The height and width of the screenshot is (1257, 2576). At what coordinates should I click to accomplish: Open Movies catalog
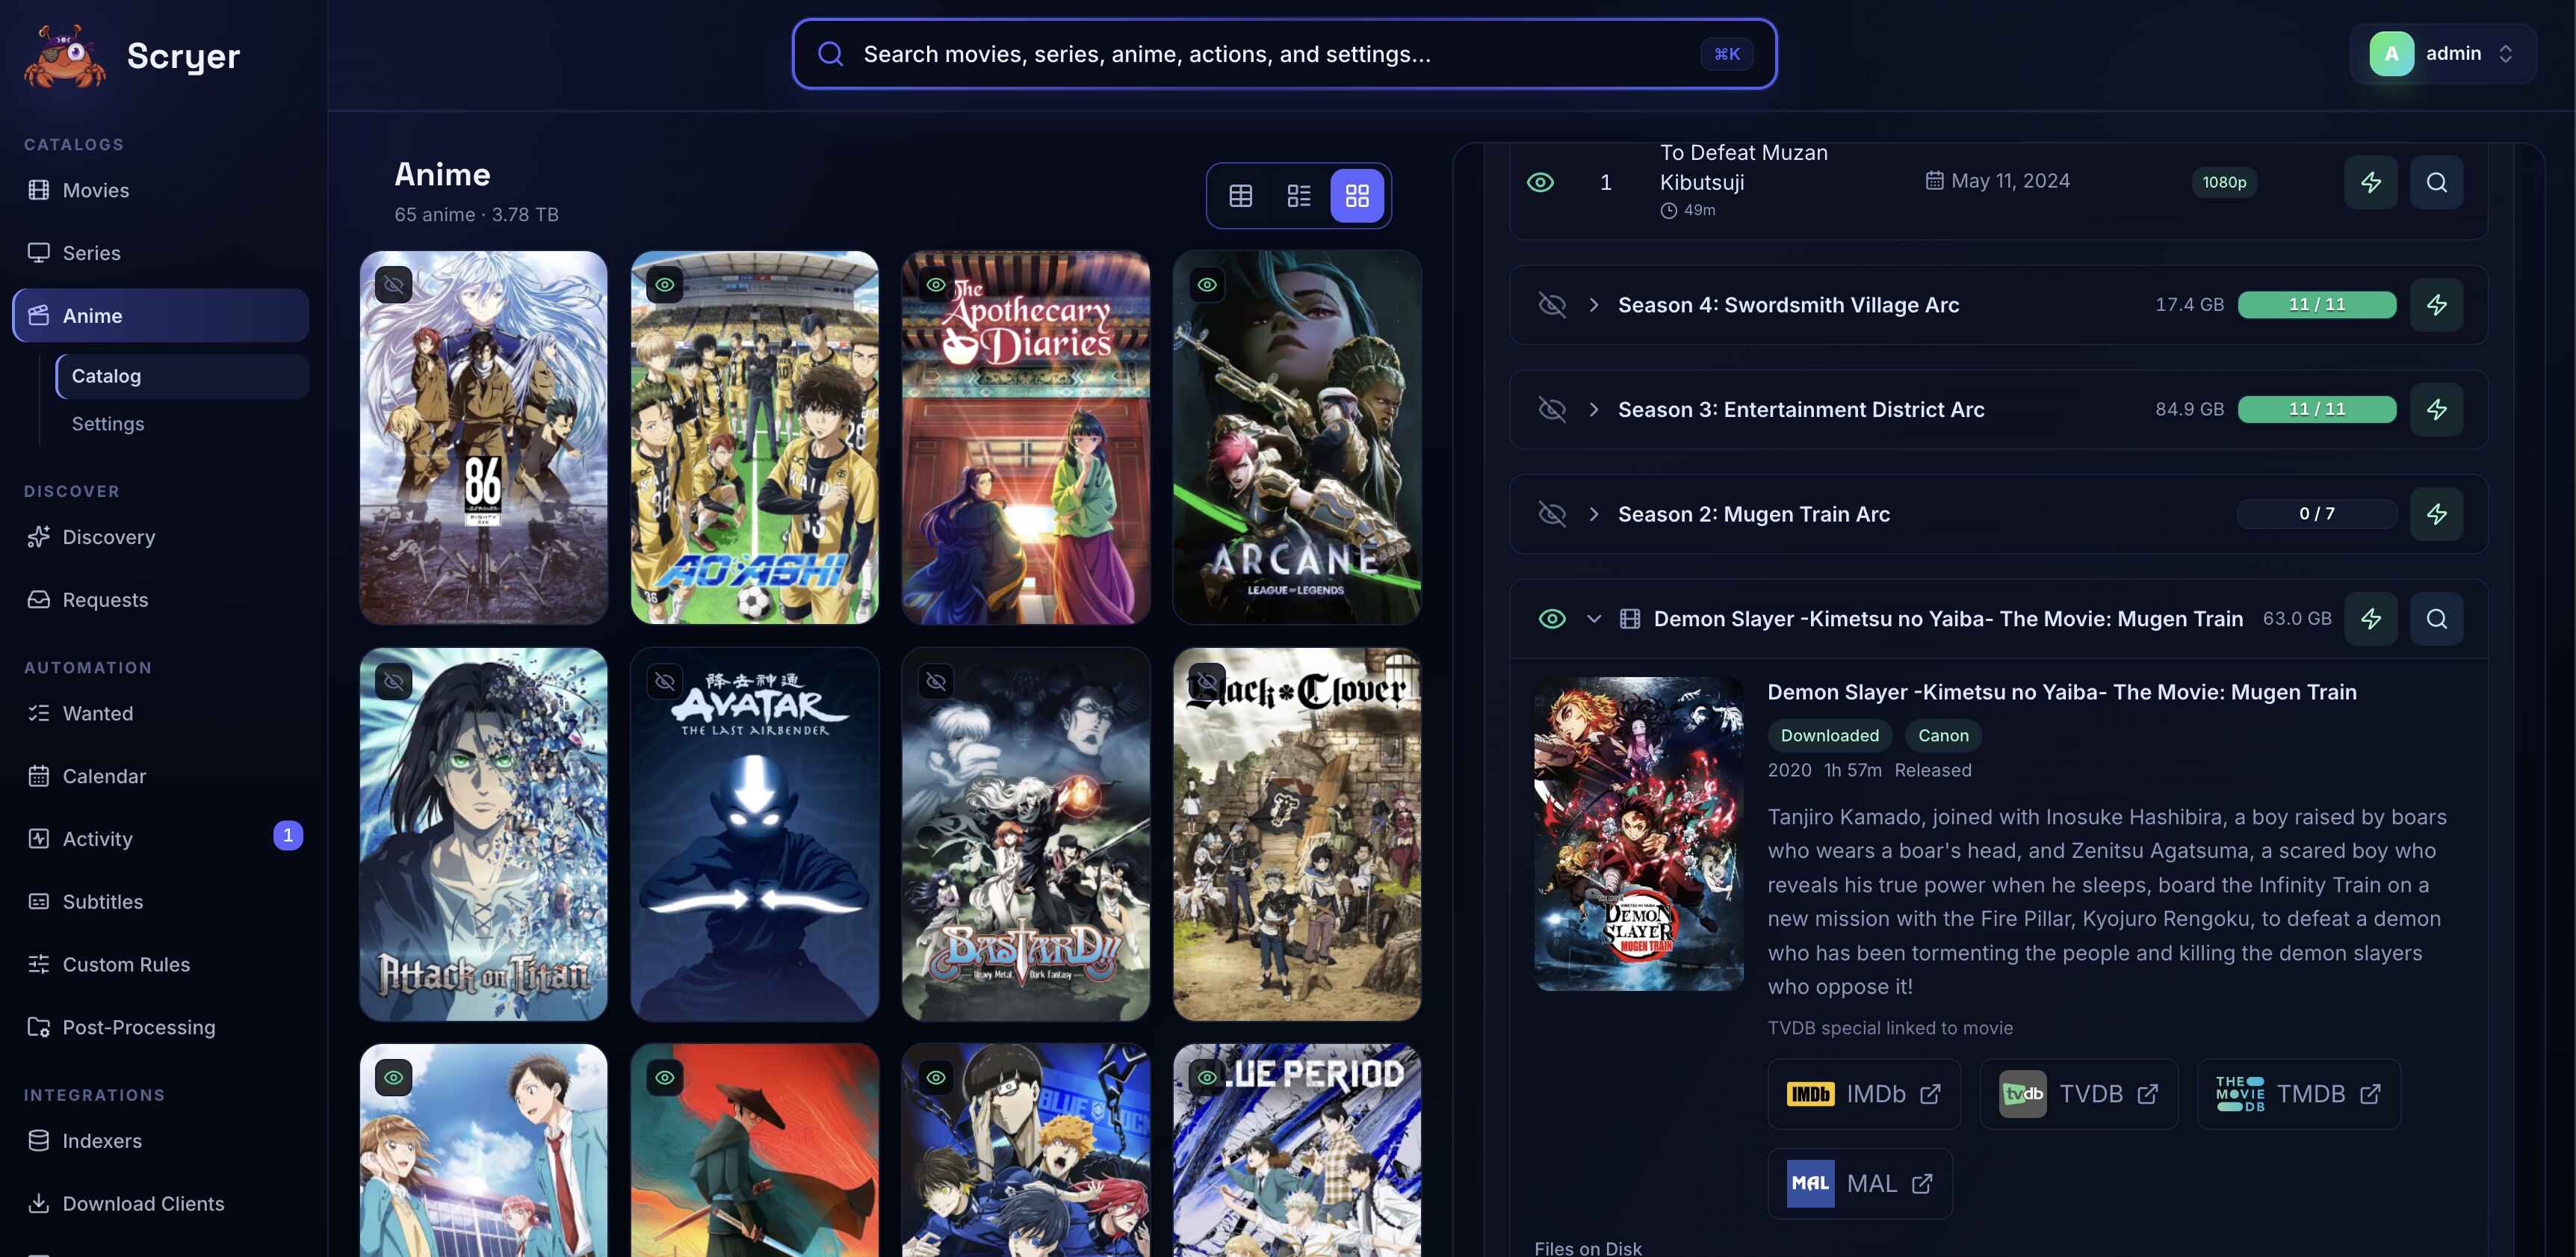[x=160, y=190]
